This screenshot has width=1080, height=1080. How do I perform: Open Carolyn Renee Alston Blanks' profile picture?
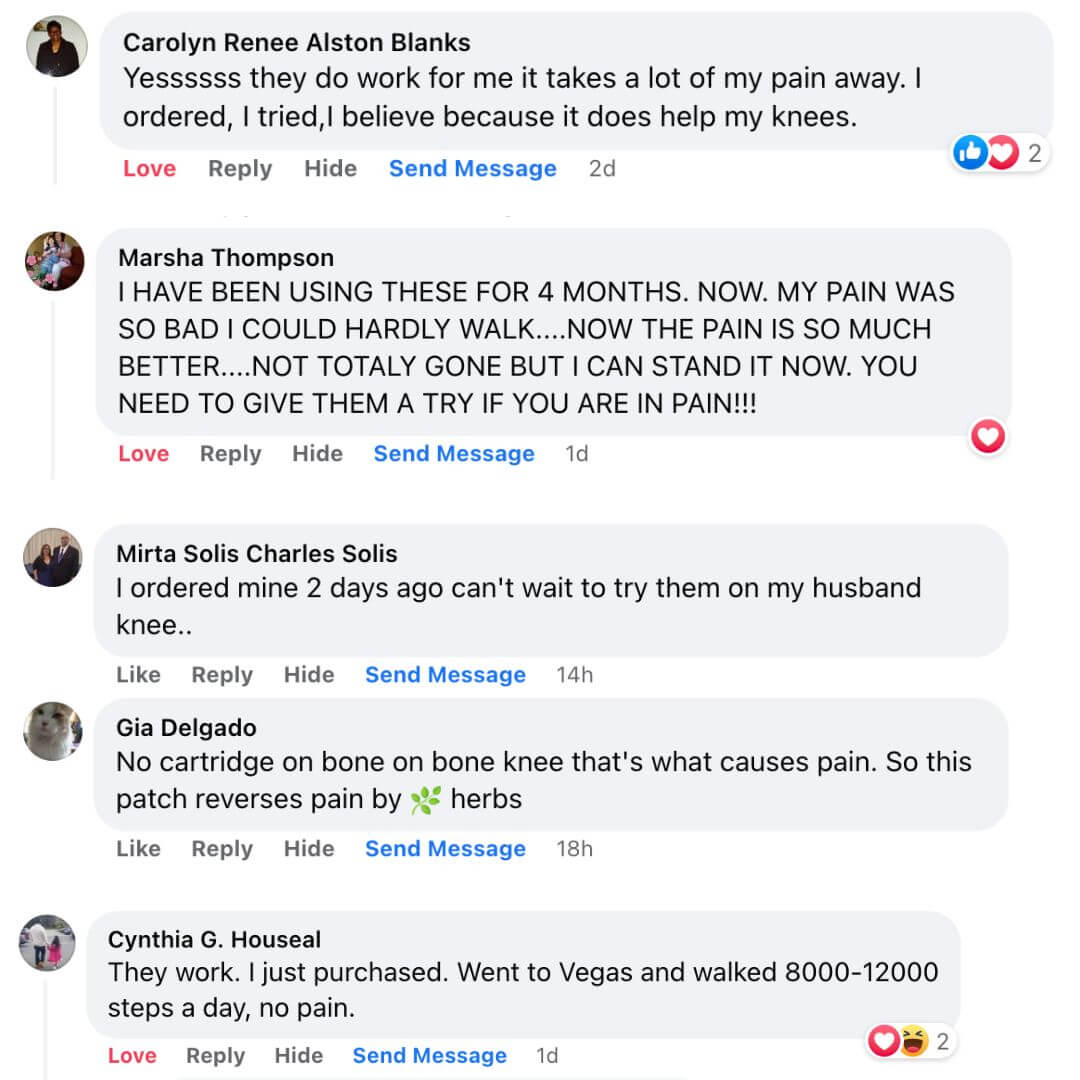point(56,46)
